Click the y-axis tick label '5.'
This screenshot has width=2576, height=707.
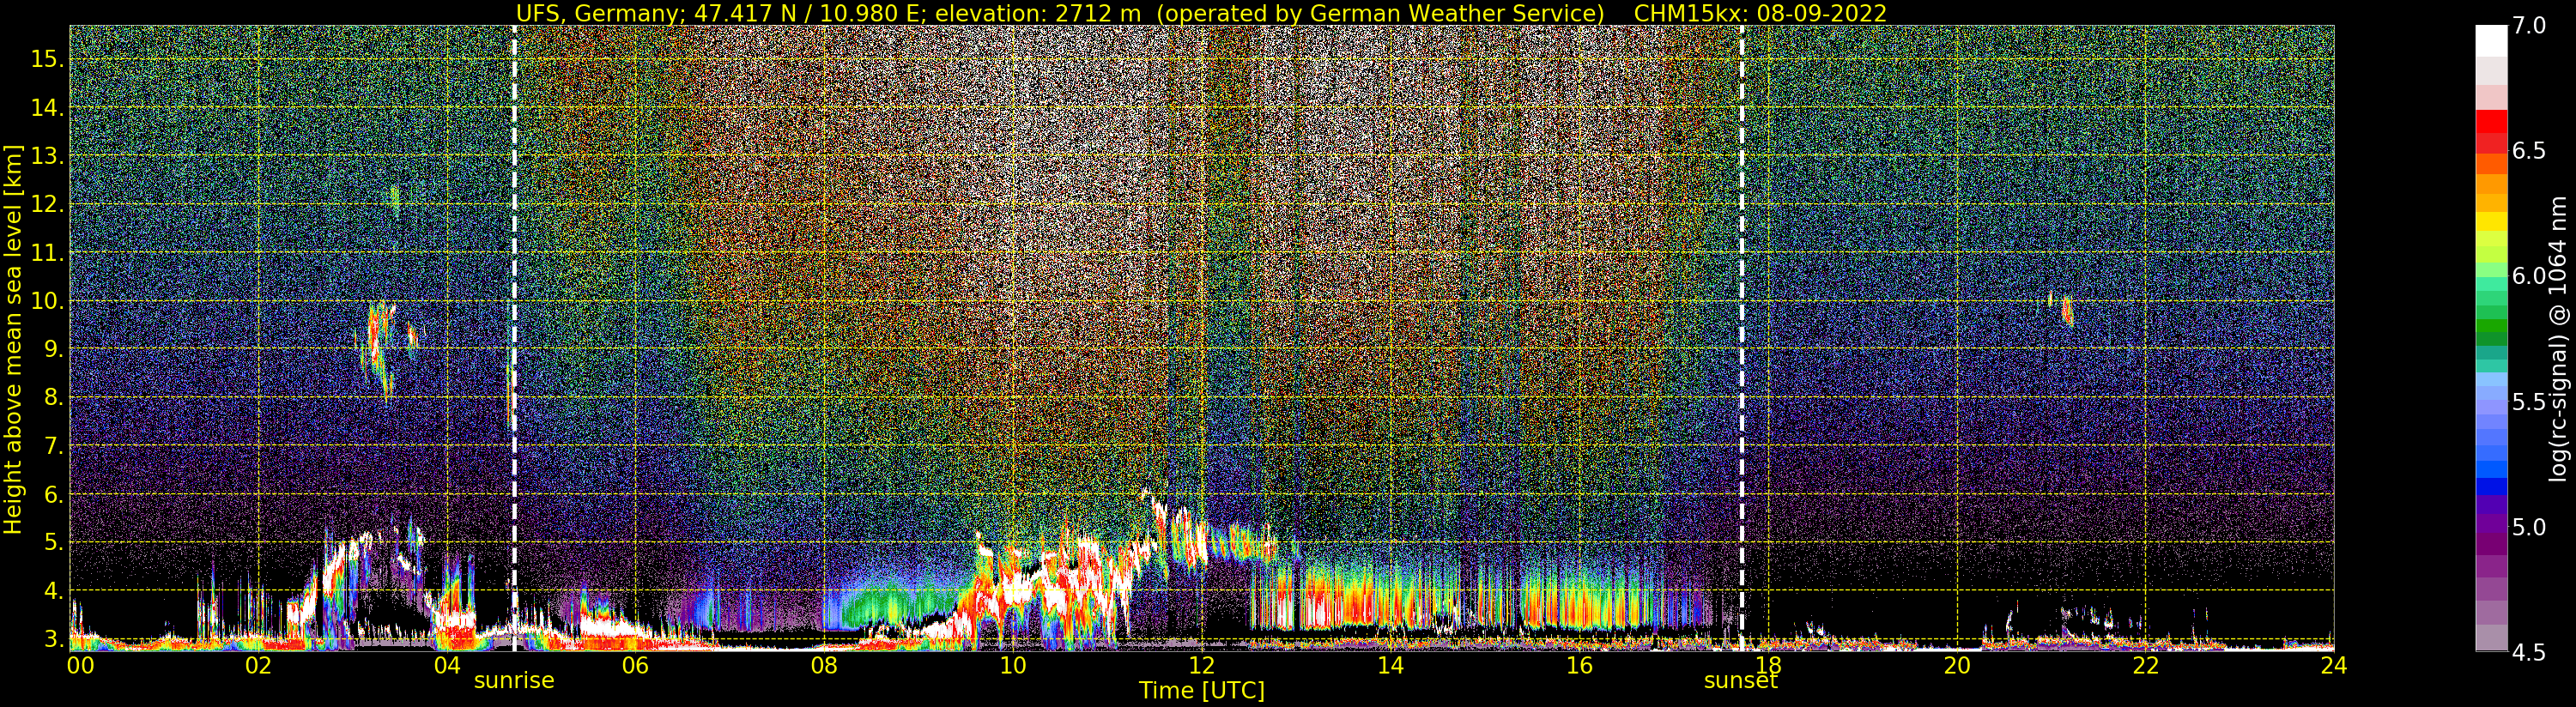point(53,543)
